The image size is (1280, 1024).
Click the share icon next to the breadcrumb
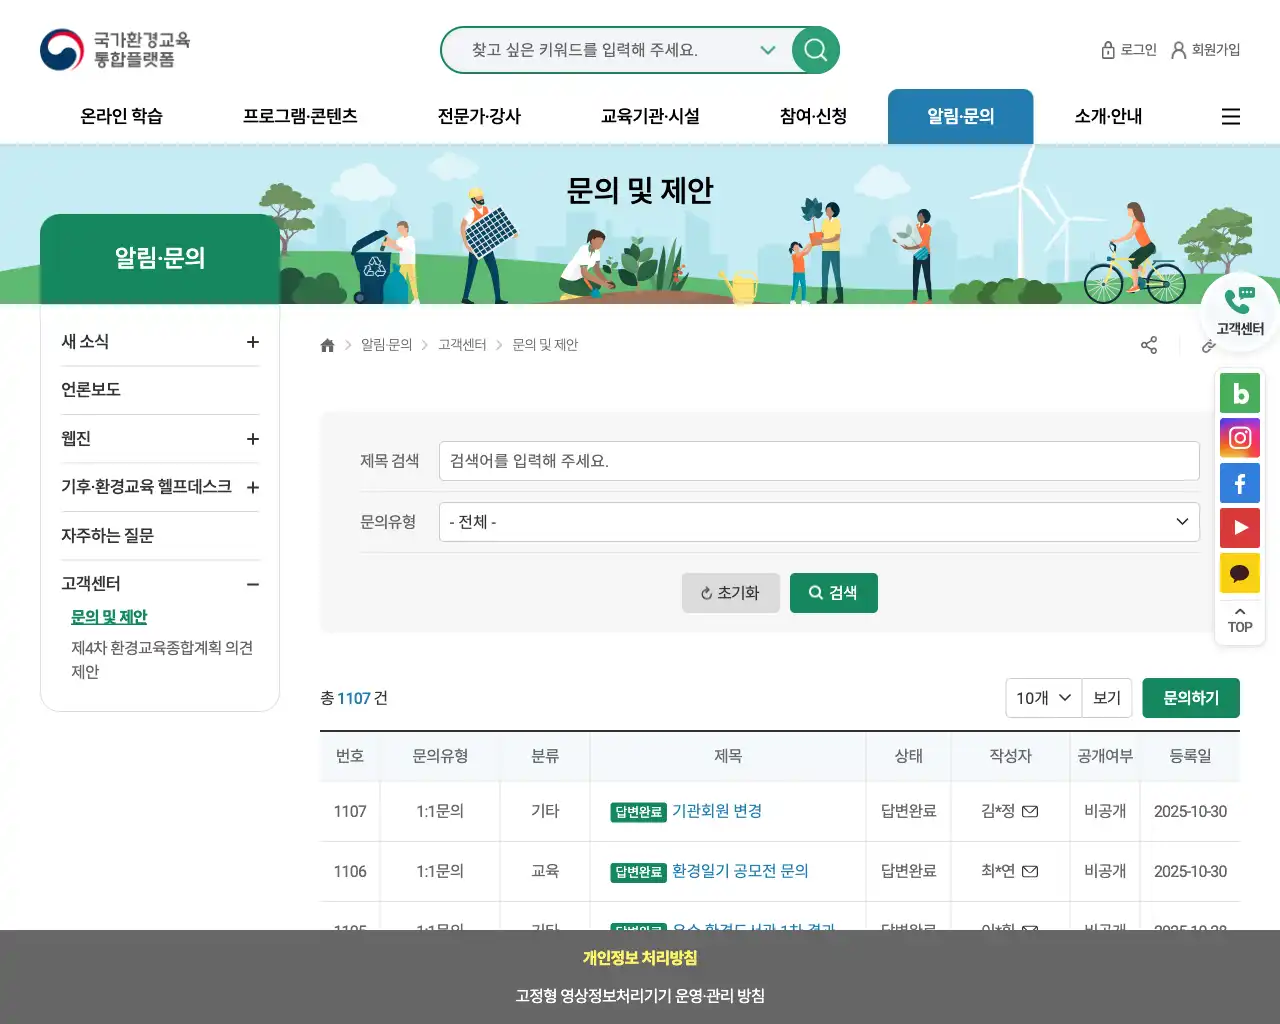1149,345
